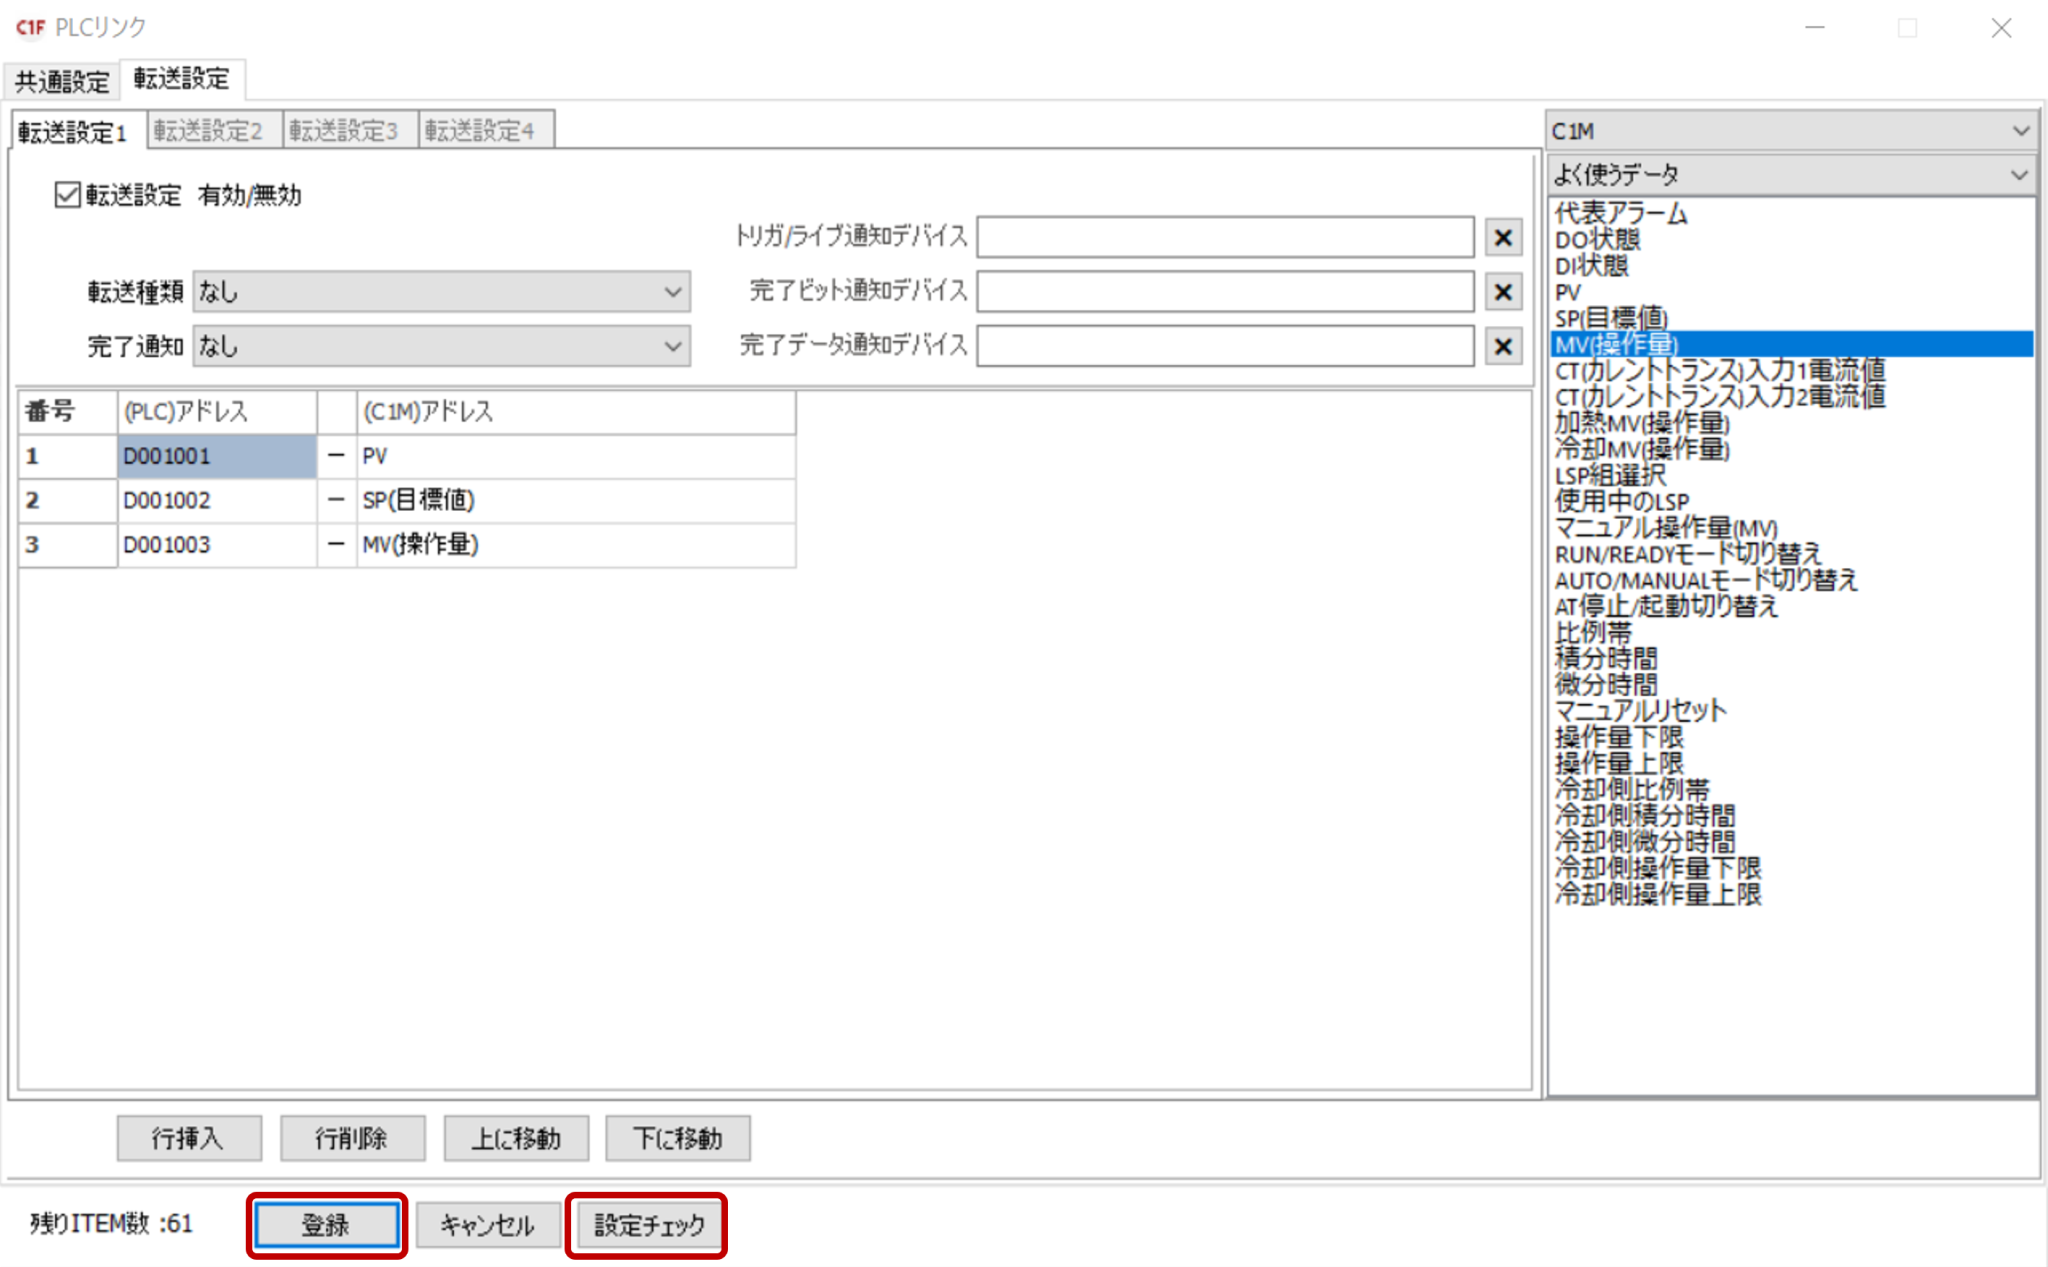The image size is (2048, 1267).
Task: Click the C1F application icon in title bar
Action: [29, 27]
